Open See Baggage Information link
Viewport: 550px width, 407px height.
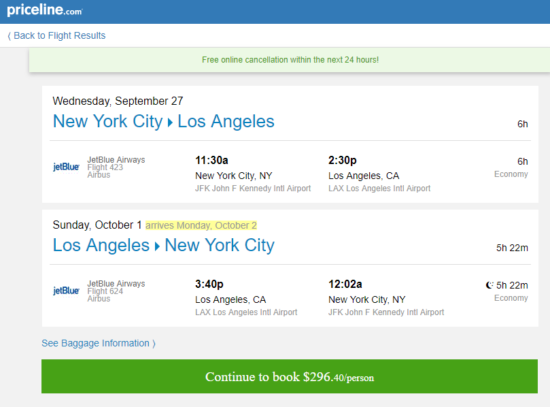click(x=99, y=343)
